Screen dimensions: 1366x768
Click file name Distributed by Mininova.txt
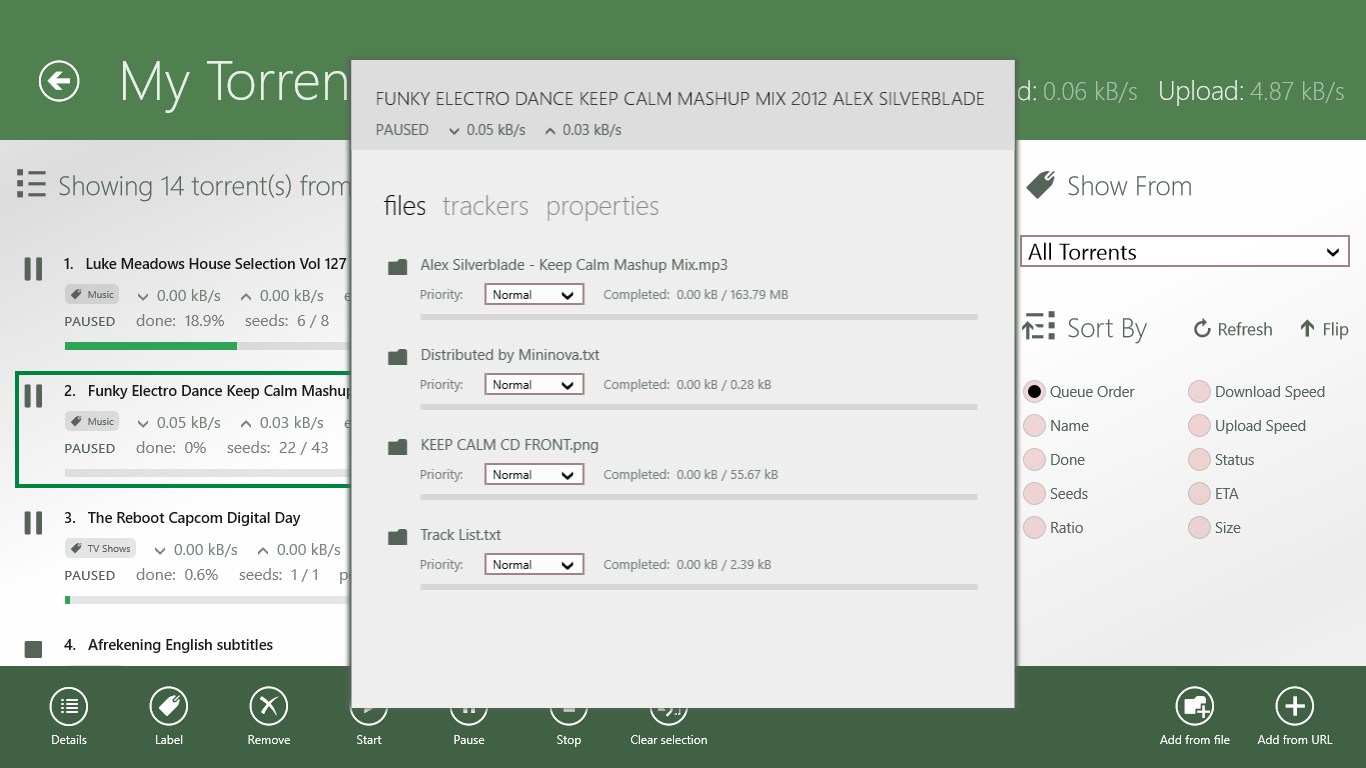(510, 355)
